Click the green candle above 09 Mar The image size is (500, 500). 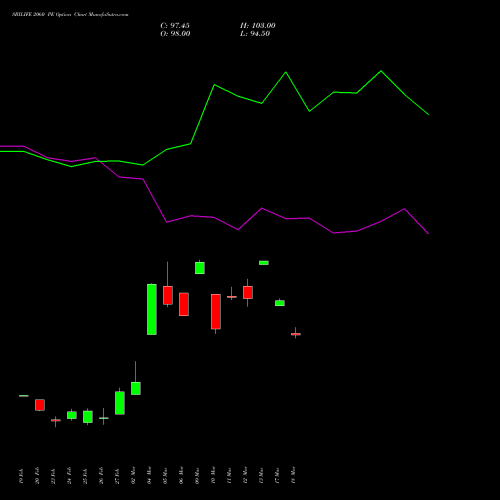coord(200,268)
